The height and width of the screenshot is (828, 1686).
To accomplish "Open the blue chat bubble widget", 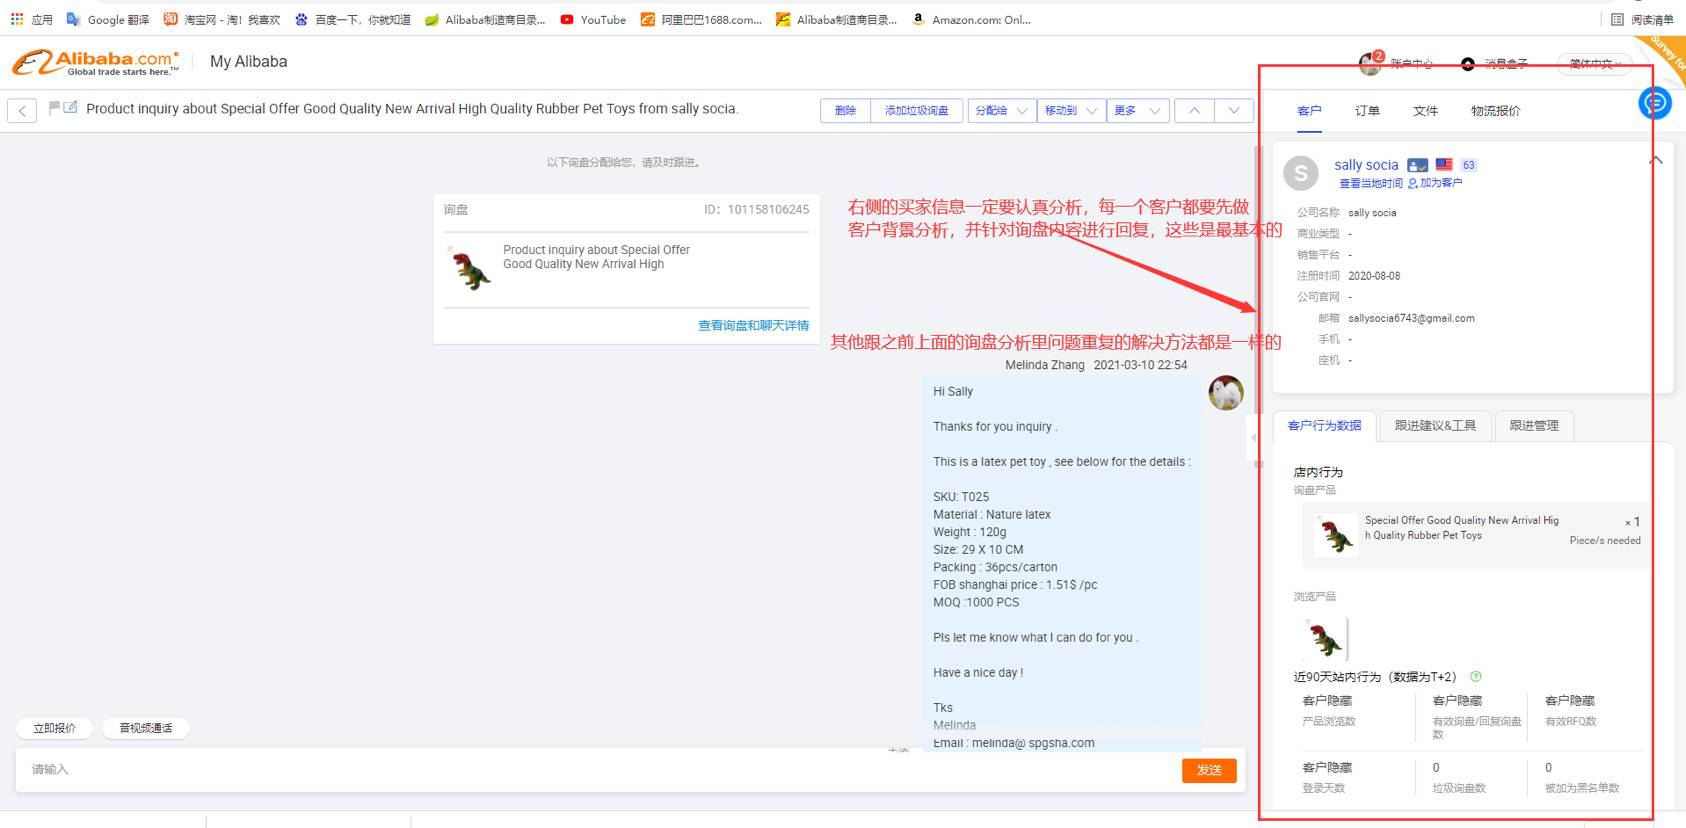I will coord(1655,102).
